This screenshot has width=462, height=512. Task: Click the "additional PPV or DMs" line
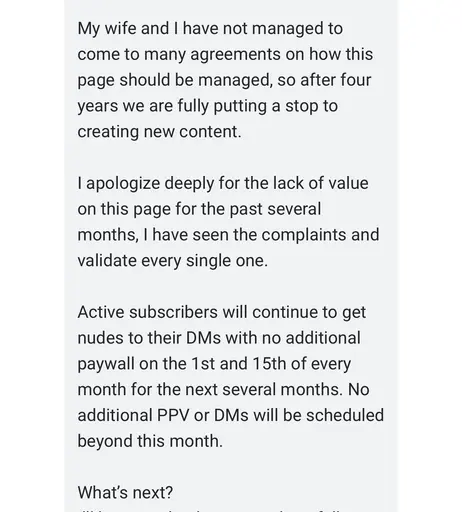(x=231, y=416)
